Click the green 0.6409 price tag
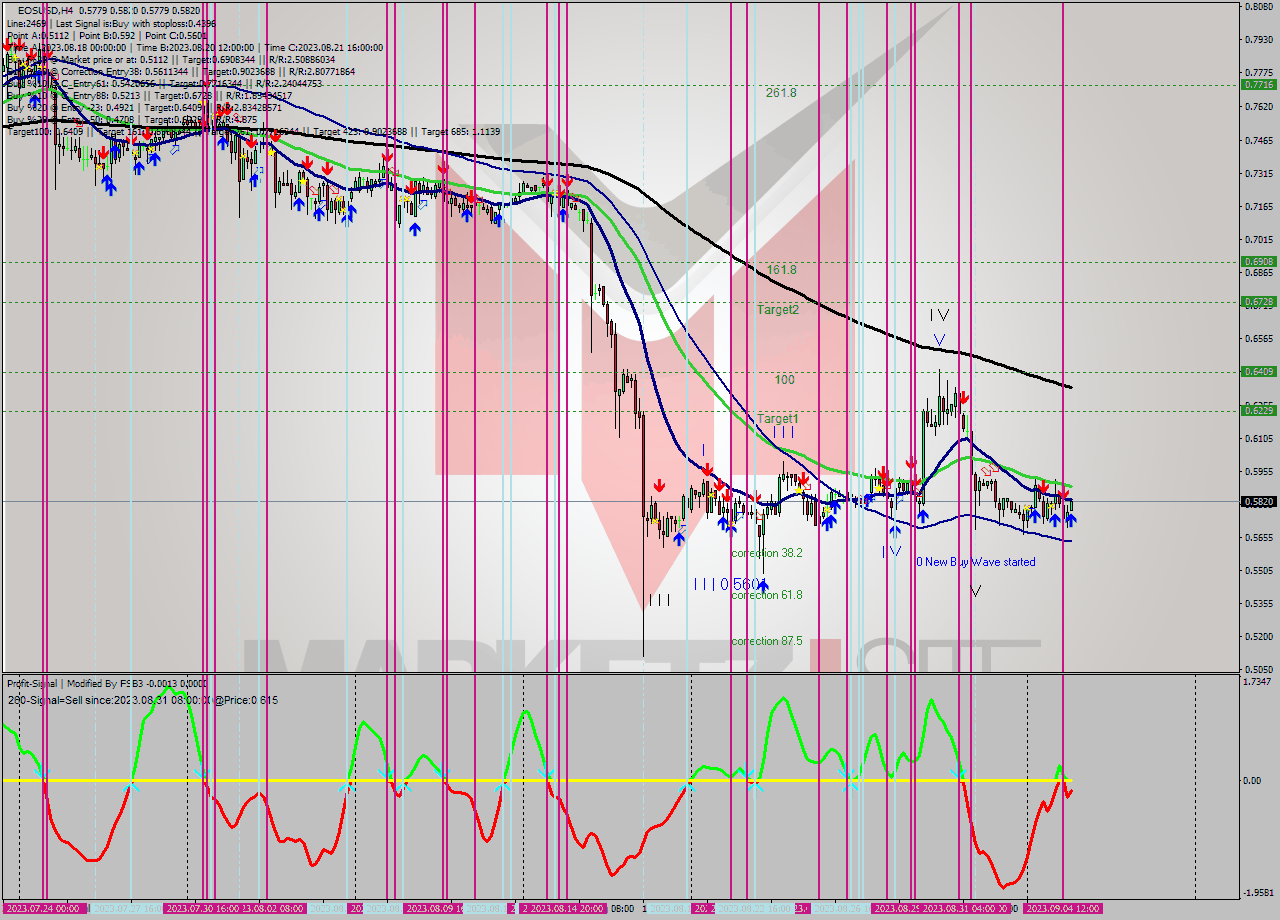 coord(1258,372)
